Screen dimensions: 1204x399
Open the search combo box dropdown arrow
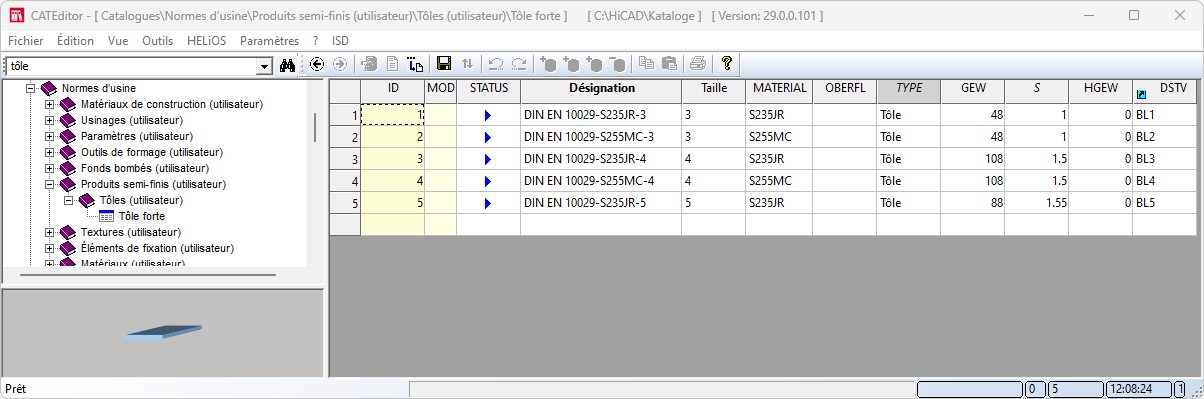pyautogui.click(x=265, y=66)
